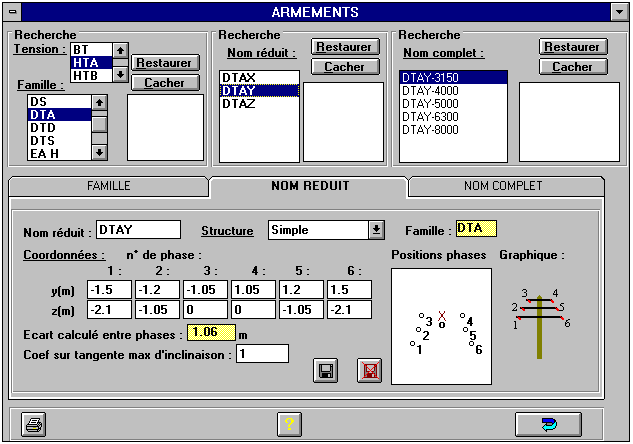The width and height of the screenshot is (633, 444).
Task: Click the red delete icon
Action: click(x=371, y=371)
